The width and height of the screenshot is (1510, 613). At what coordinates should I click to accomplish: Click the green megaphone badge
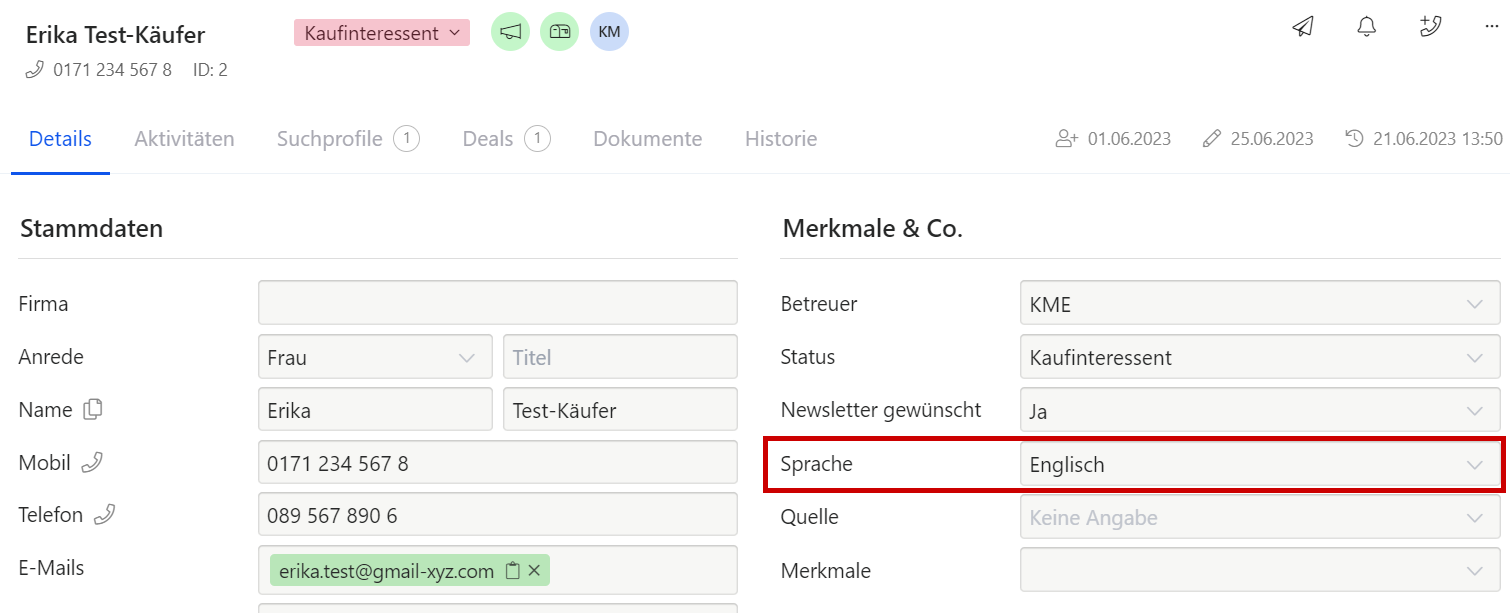510,32
